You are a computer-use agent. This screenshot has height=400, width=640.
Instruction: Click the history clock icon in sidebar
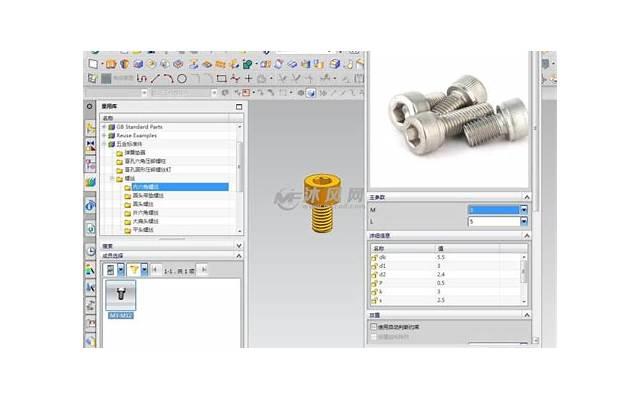(90, 250)
